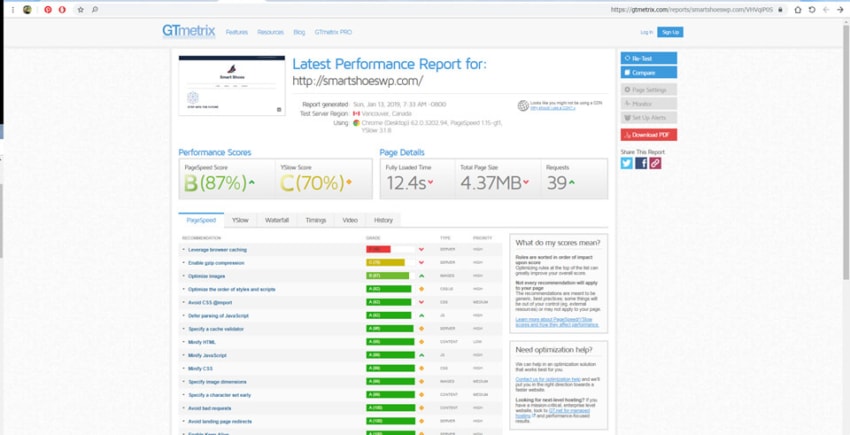Click the Pinterest extension icon in browser bar
This screenshot has height=435, width=850.
point(48,9)
